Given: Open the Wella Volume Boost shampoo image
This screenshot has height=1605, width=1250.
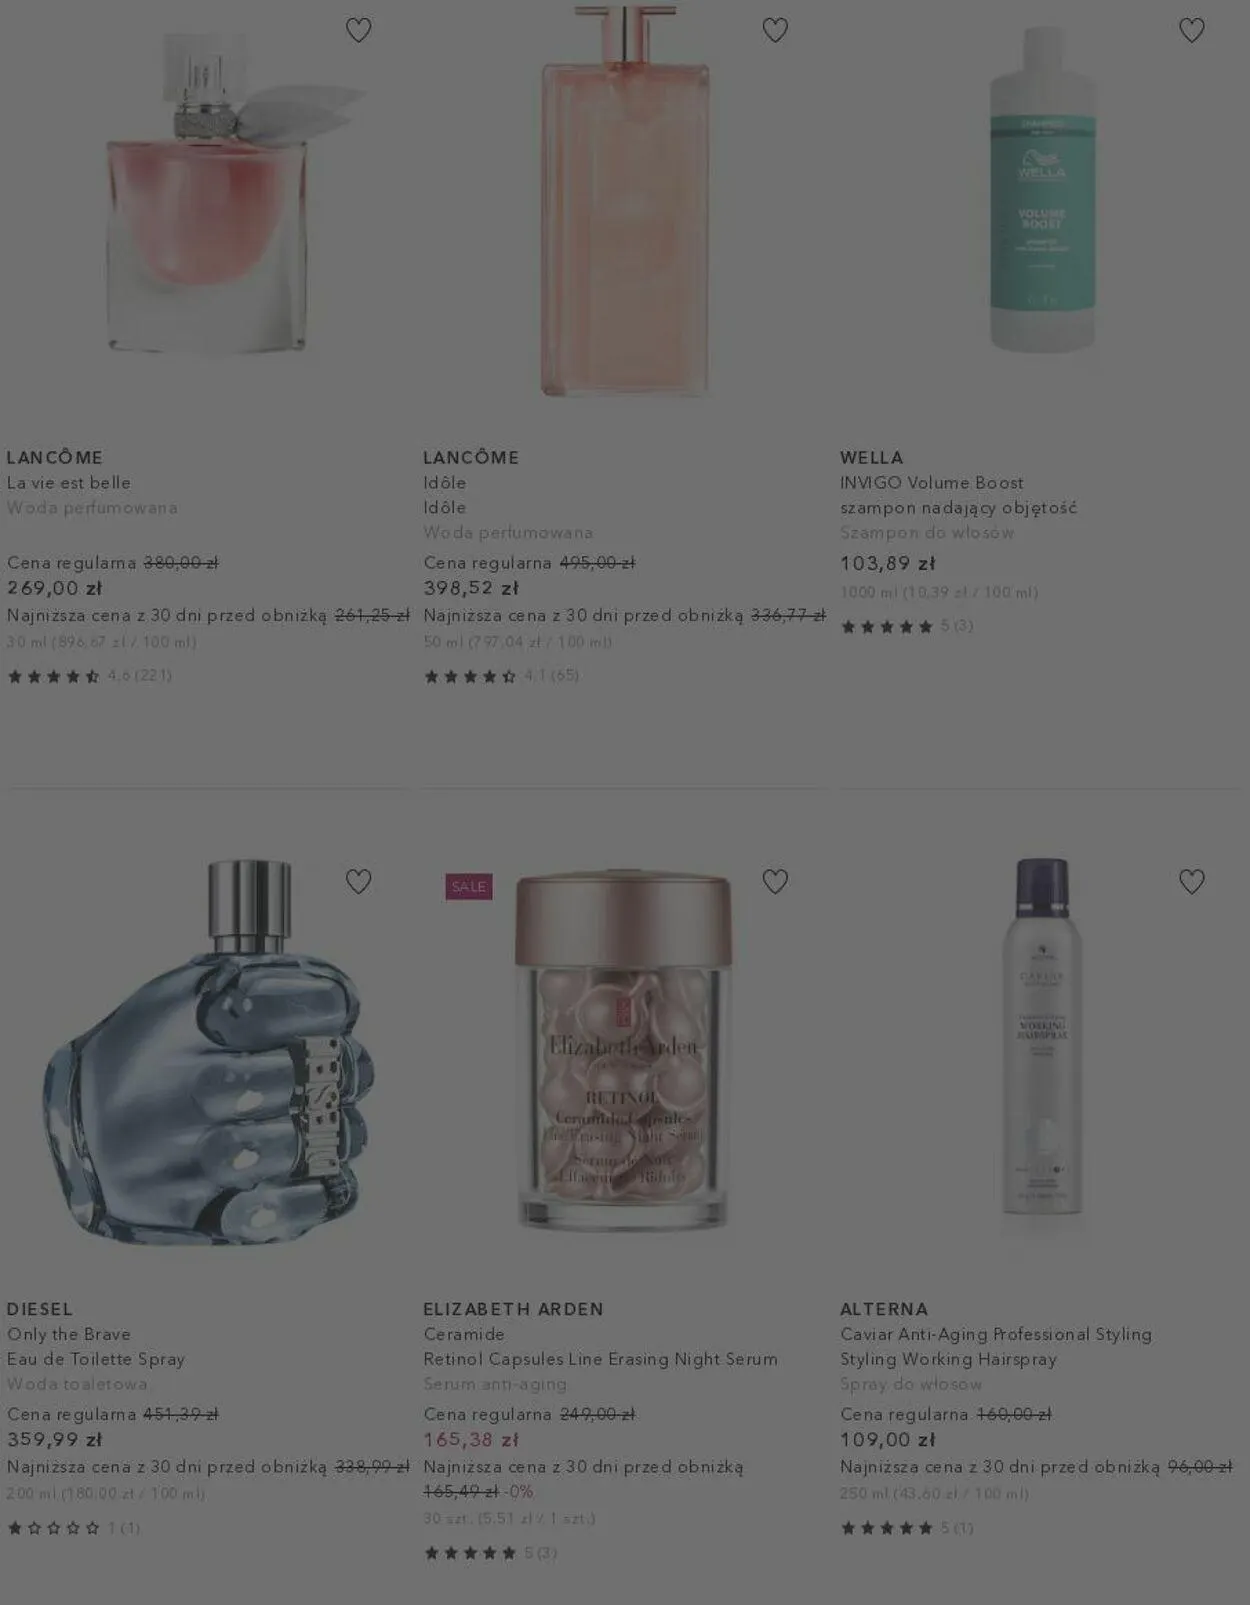Looking at the screenshot, I should (x=1042, y=188).
